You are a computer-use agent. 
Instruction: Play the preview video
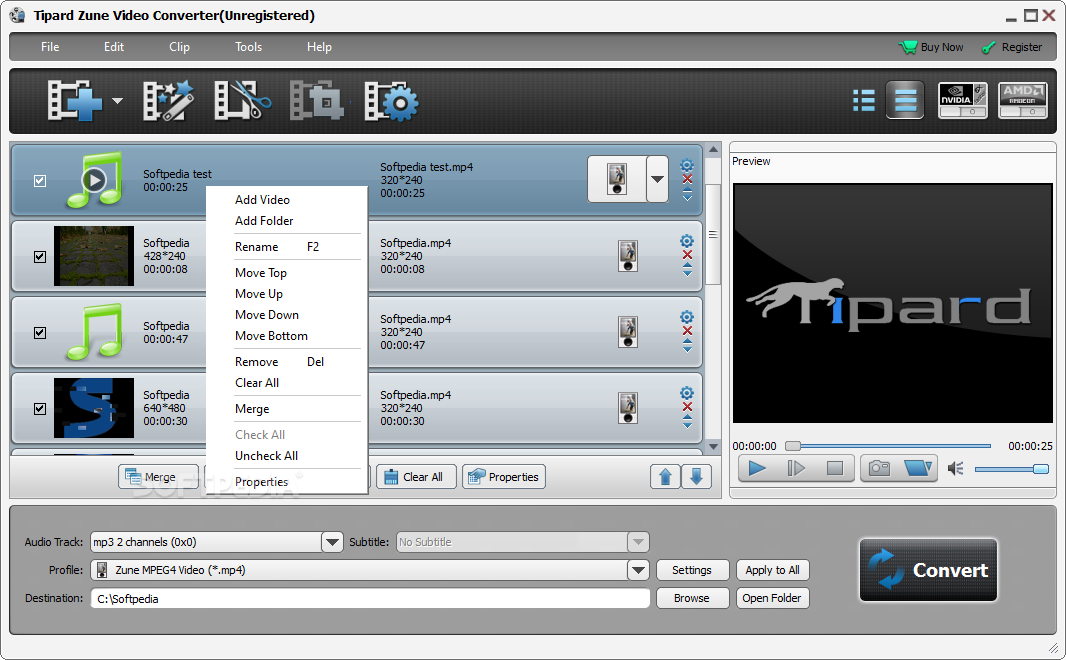click(757, 468)
